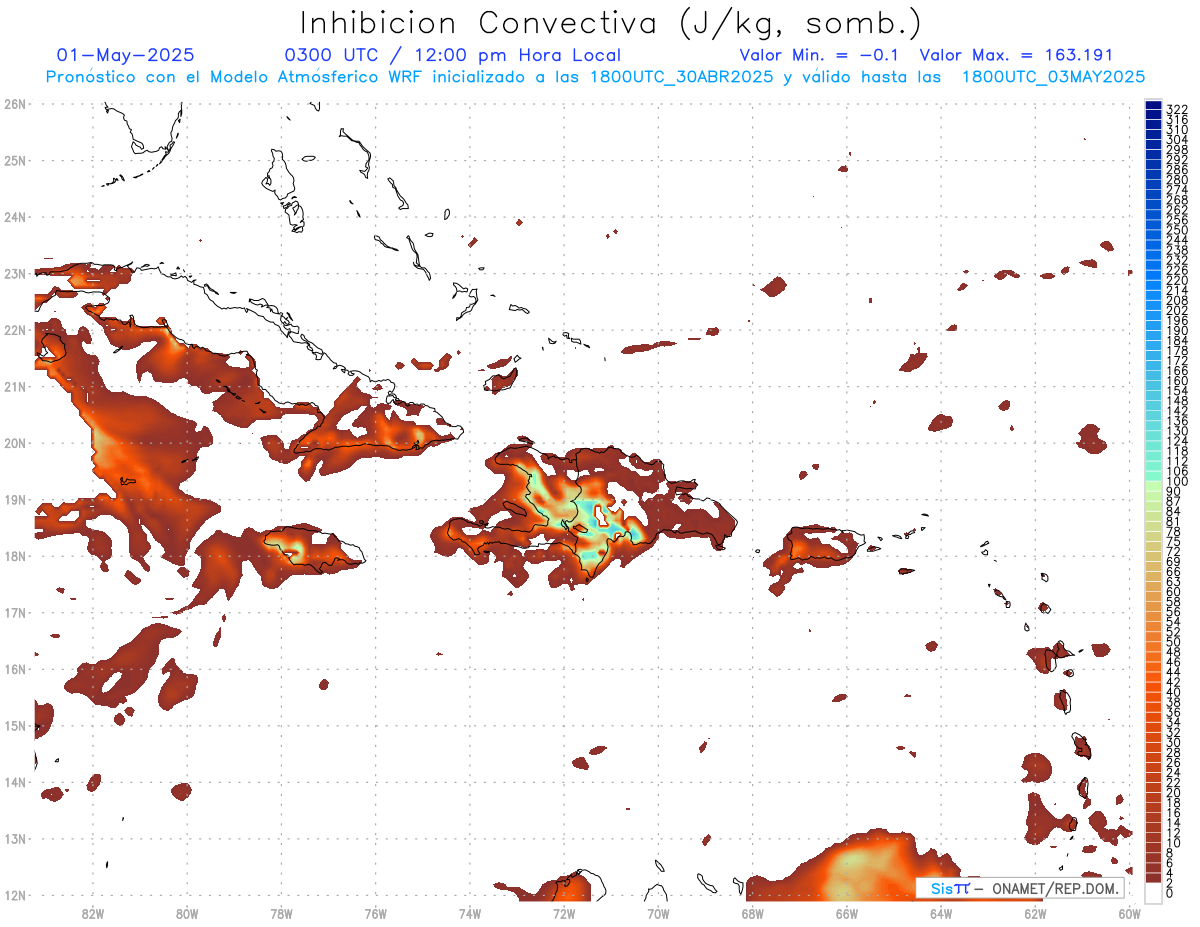Click the 19N latitude label

15,499
